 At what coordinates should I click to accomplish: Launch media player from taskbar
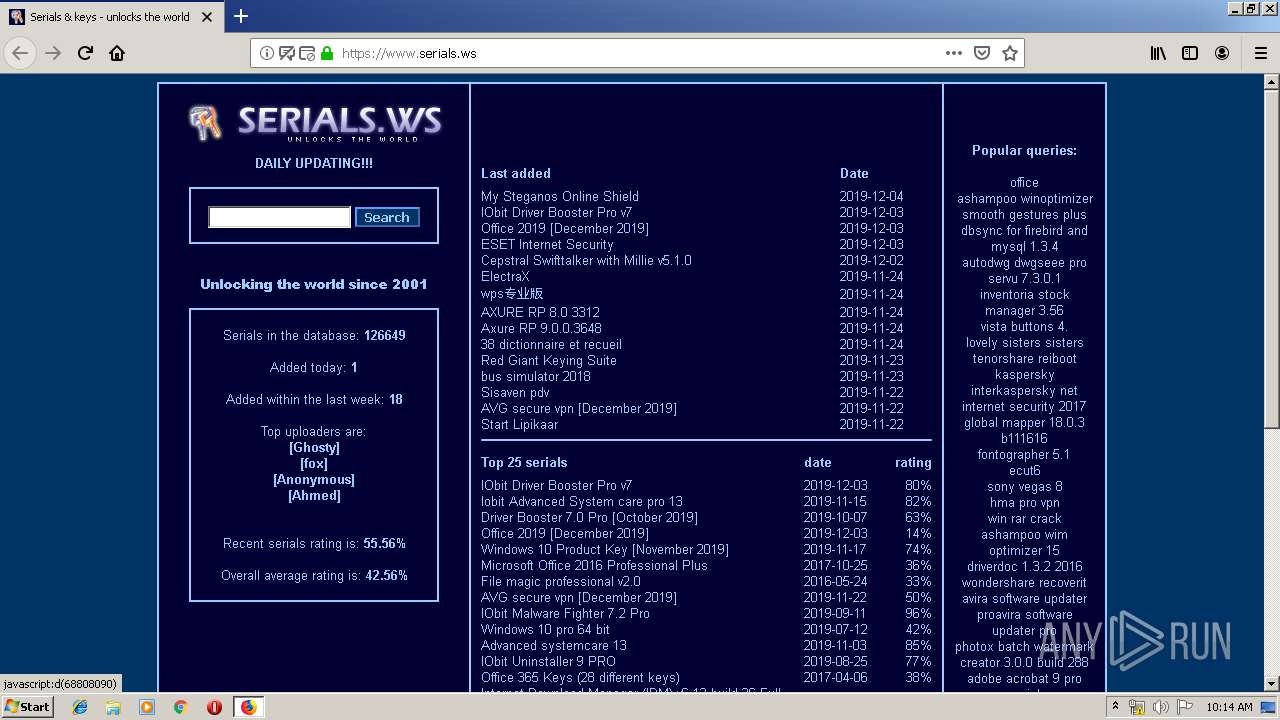coord(147,707)
